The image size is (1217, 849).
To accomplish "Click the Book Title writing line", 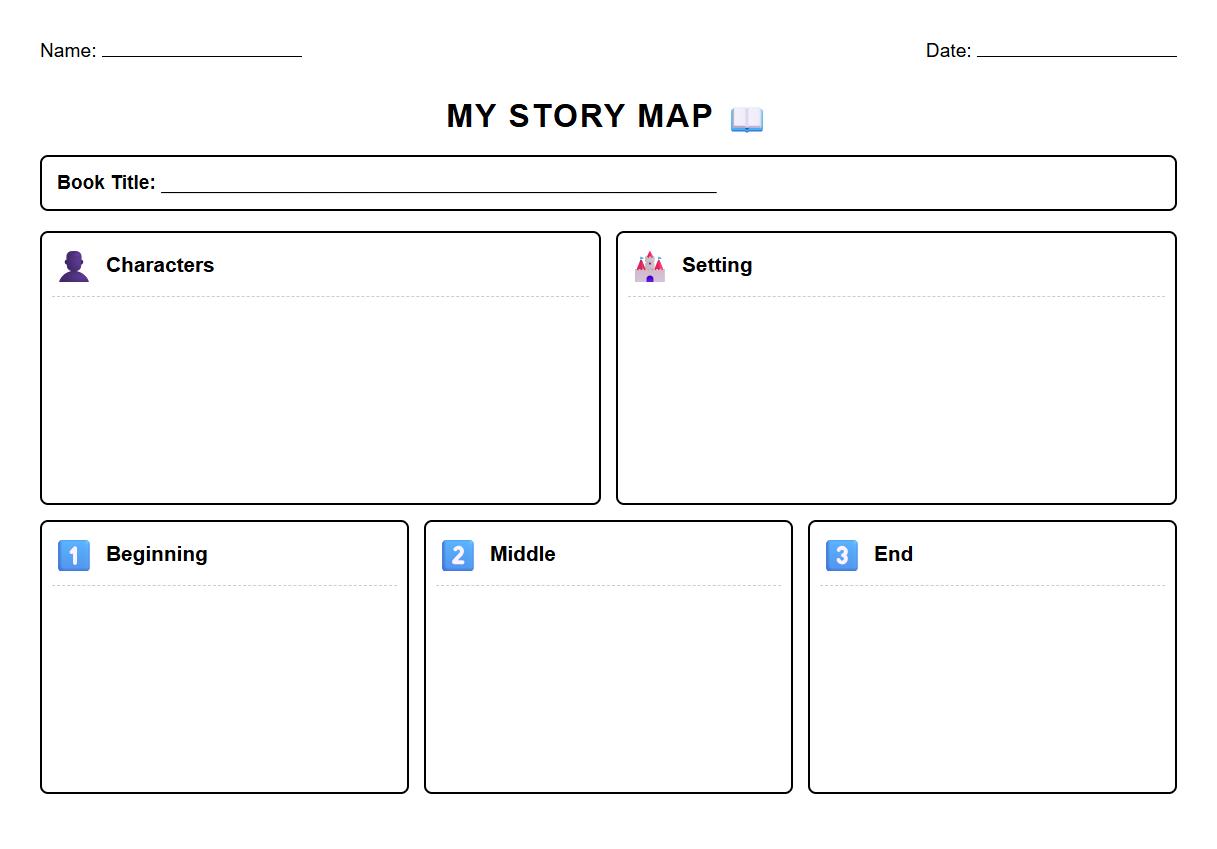I will click(440, 188).
